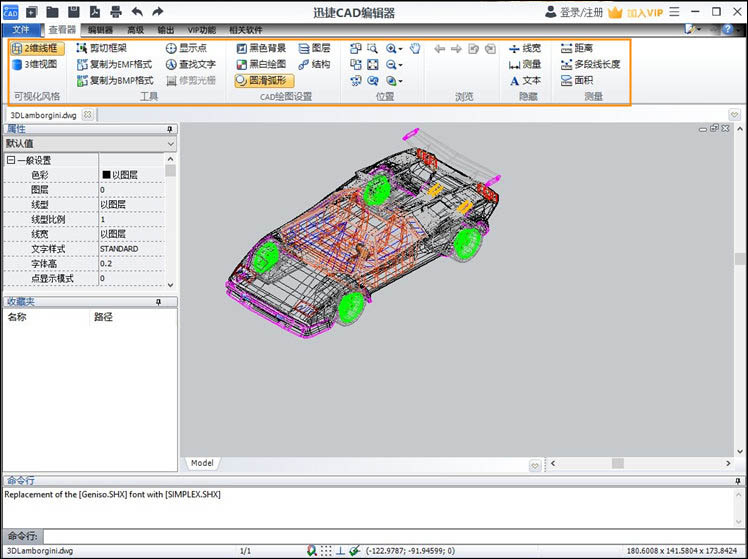Open the zoom in dropdown arrow
Image resolution: width=748 pixels, height=559 pixels.
tap(400, 49)
